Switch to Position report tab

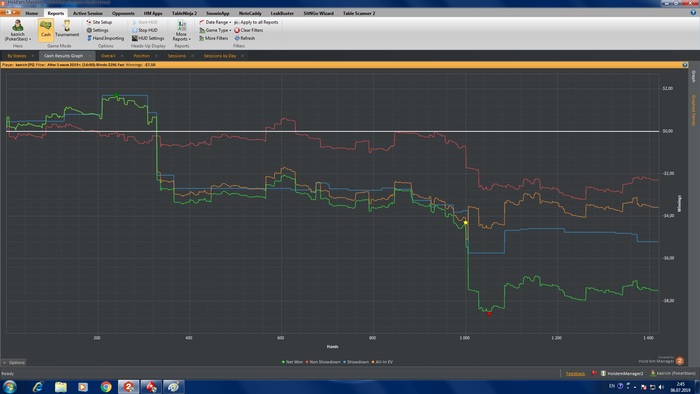coord(142,56)
